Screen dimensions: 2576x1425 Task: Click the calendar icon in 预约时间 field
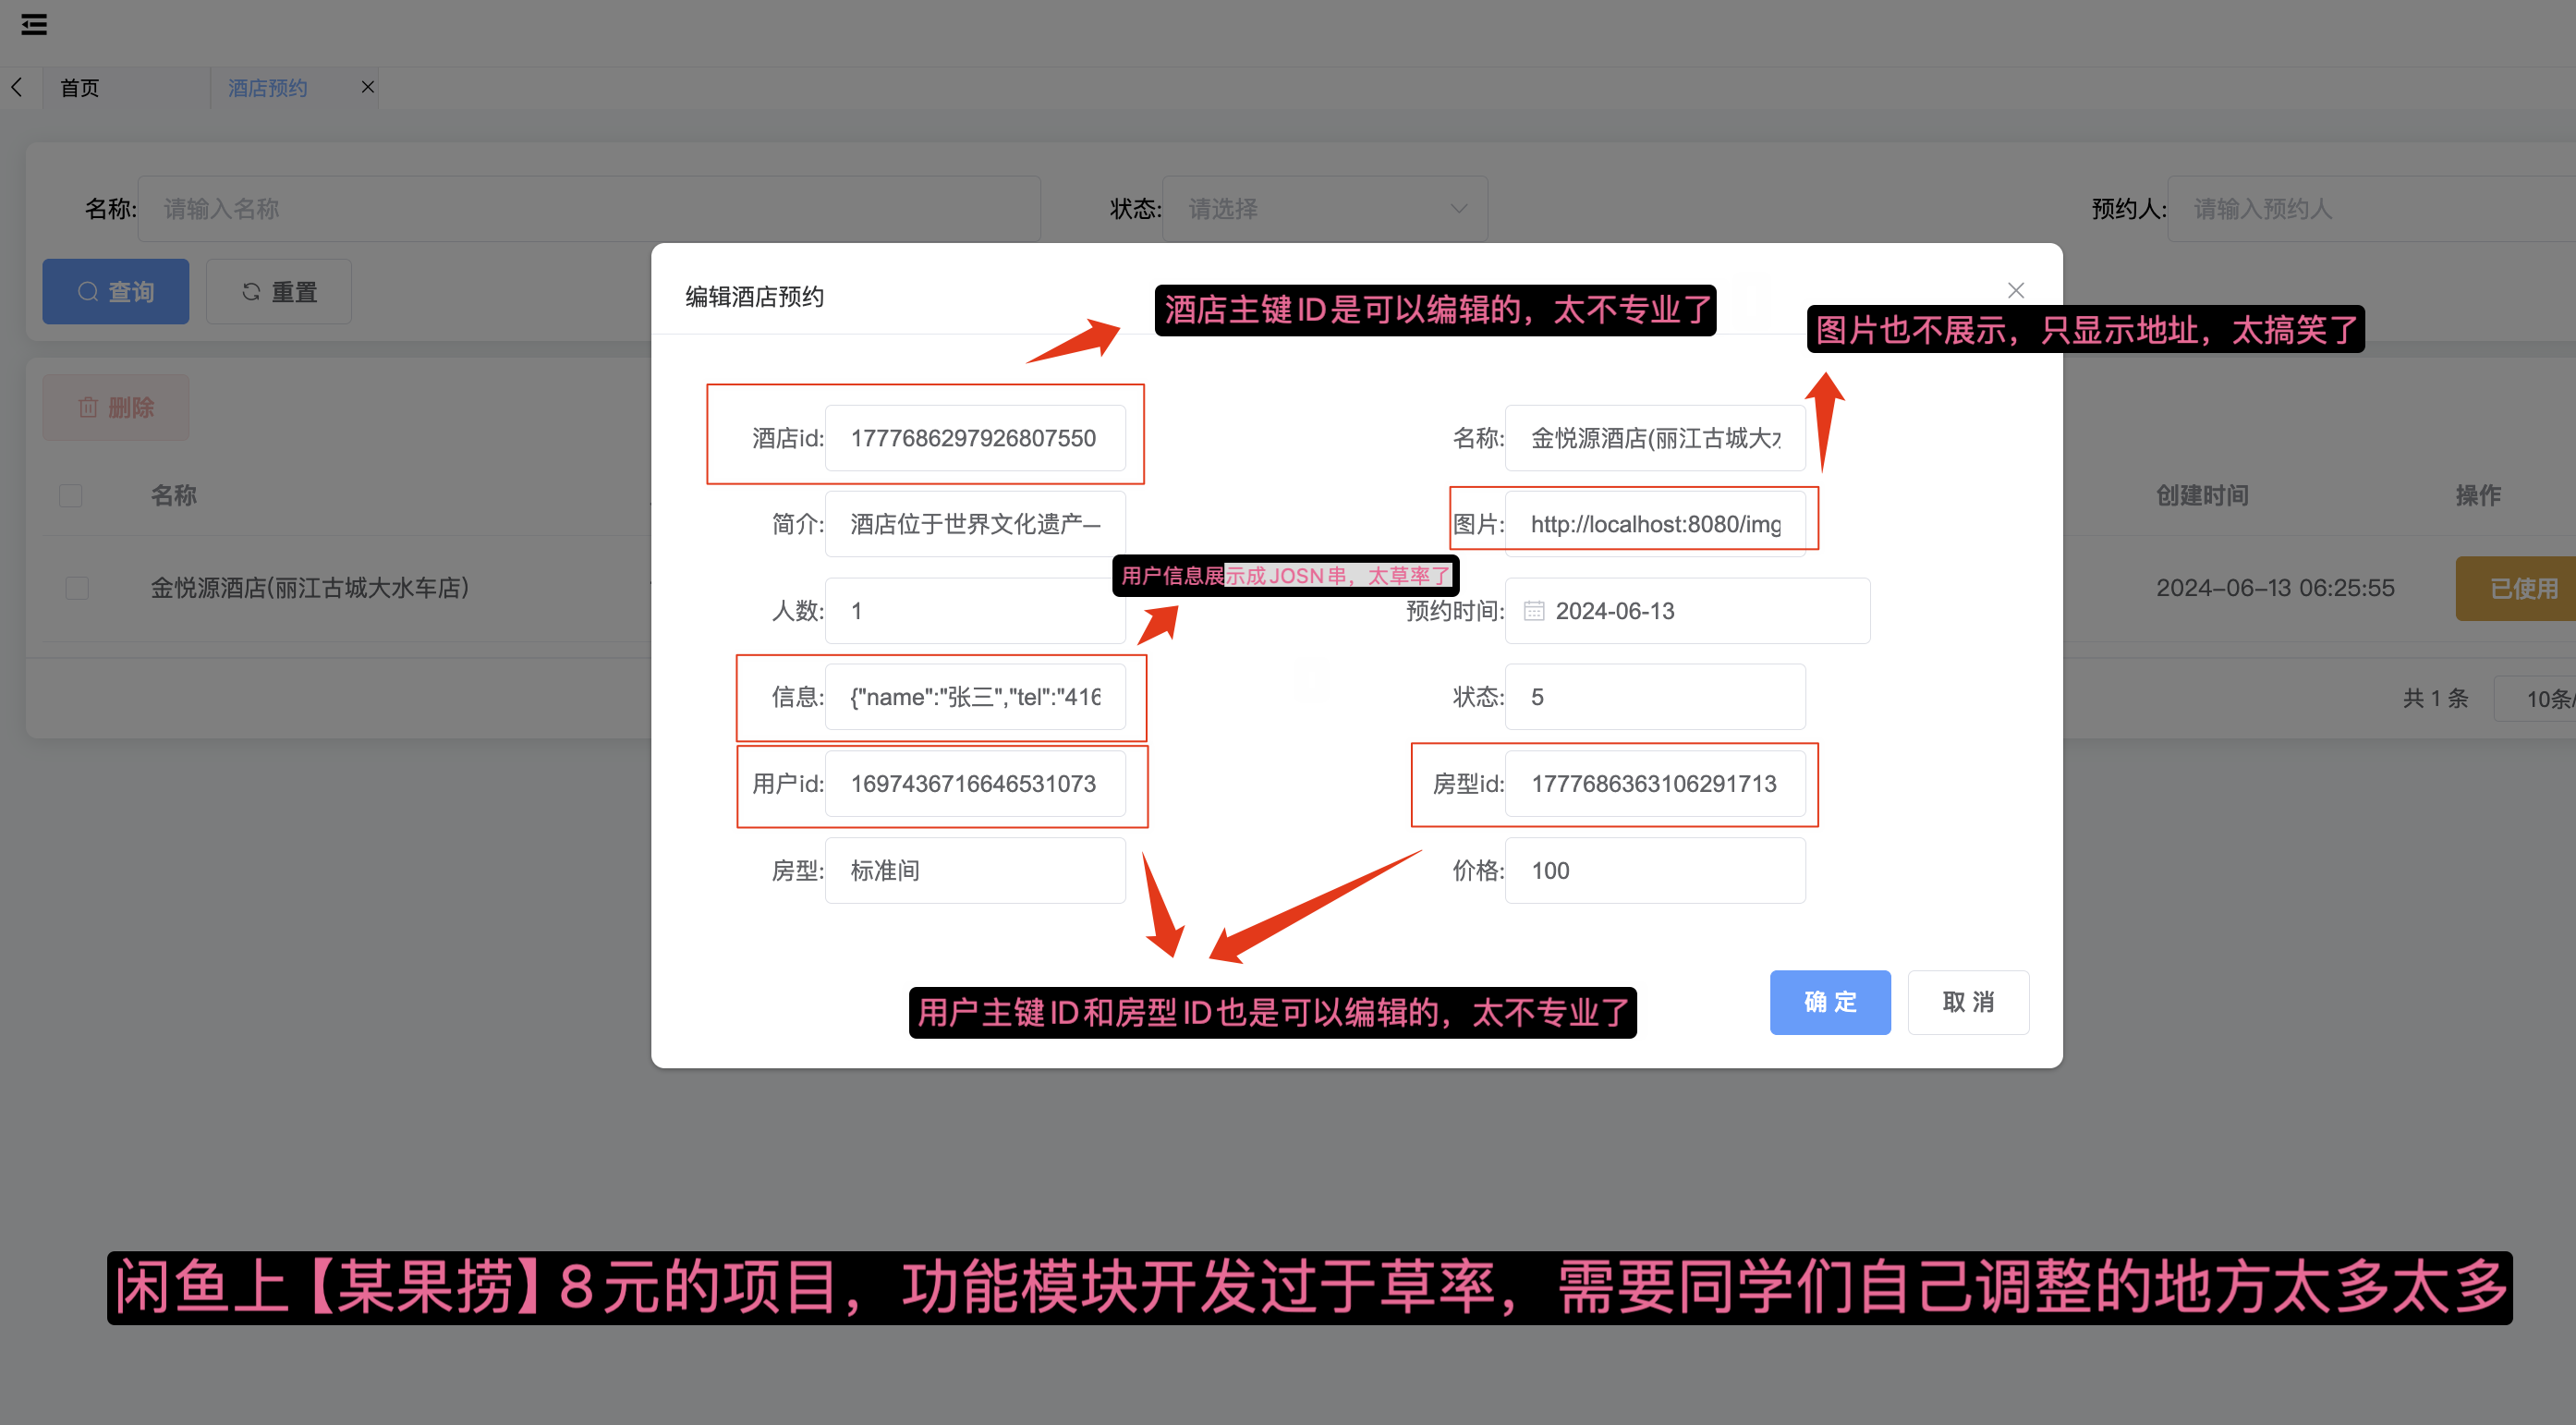click(1533, 611)
